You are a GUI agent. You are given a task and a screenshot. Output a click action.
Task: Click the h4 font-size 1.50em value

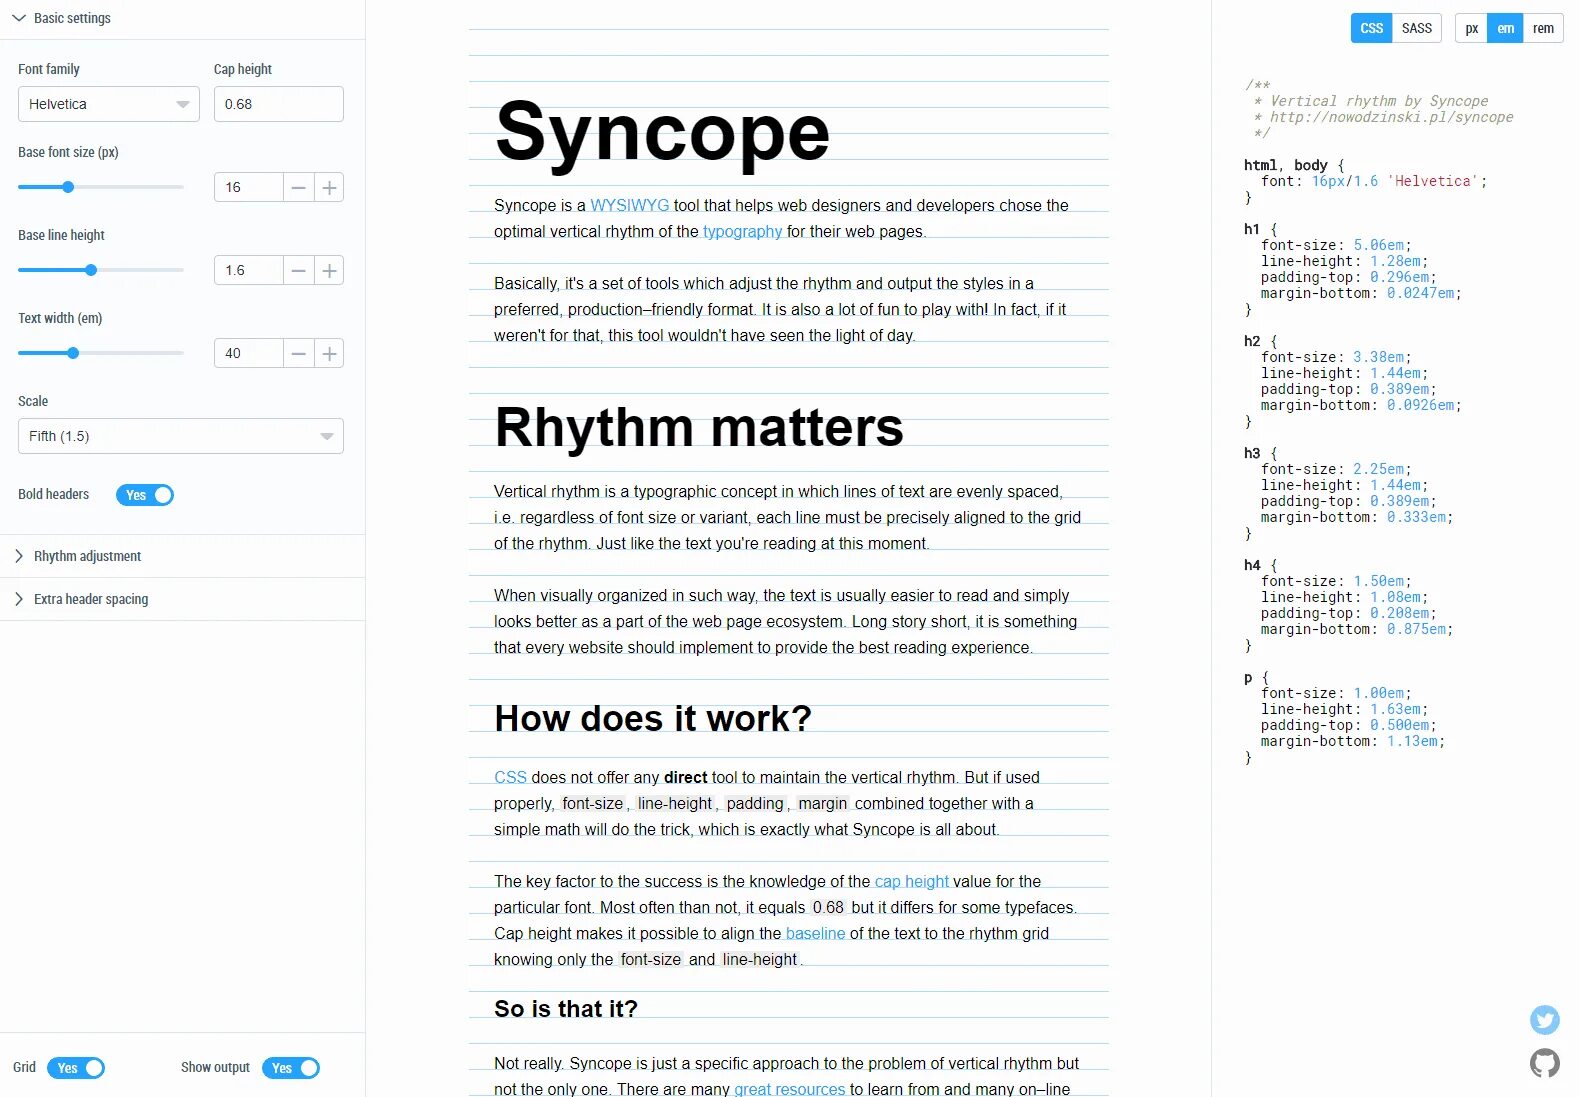(1379, 581)
